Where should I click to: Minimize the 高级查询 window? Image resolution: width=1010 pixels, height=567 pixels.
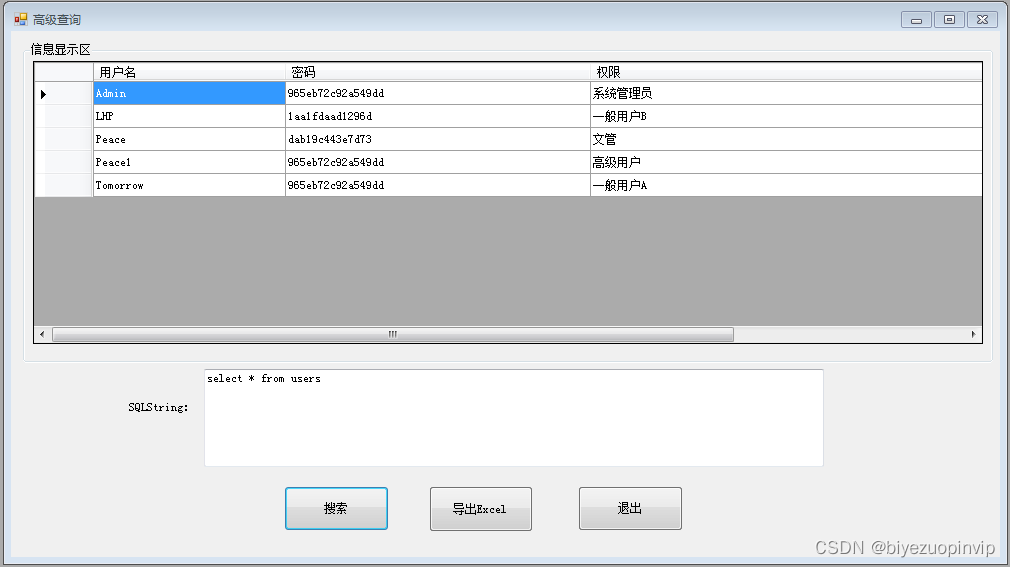point(916,20)
